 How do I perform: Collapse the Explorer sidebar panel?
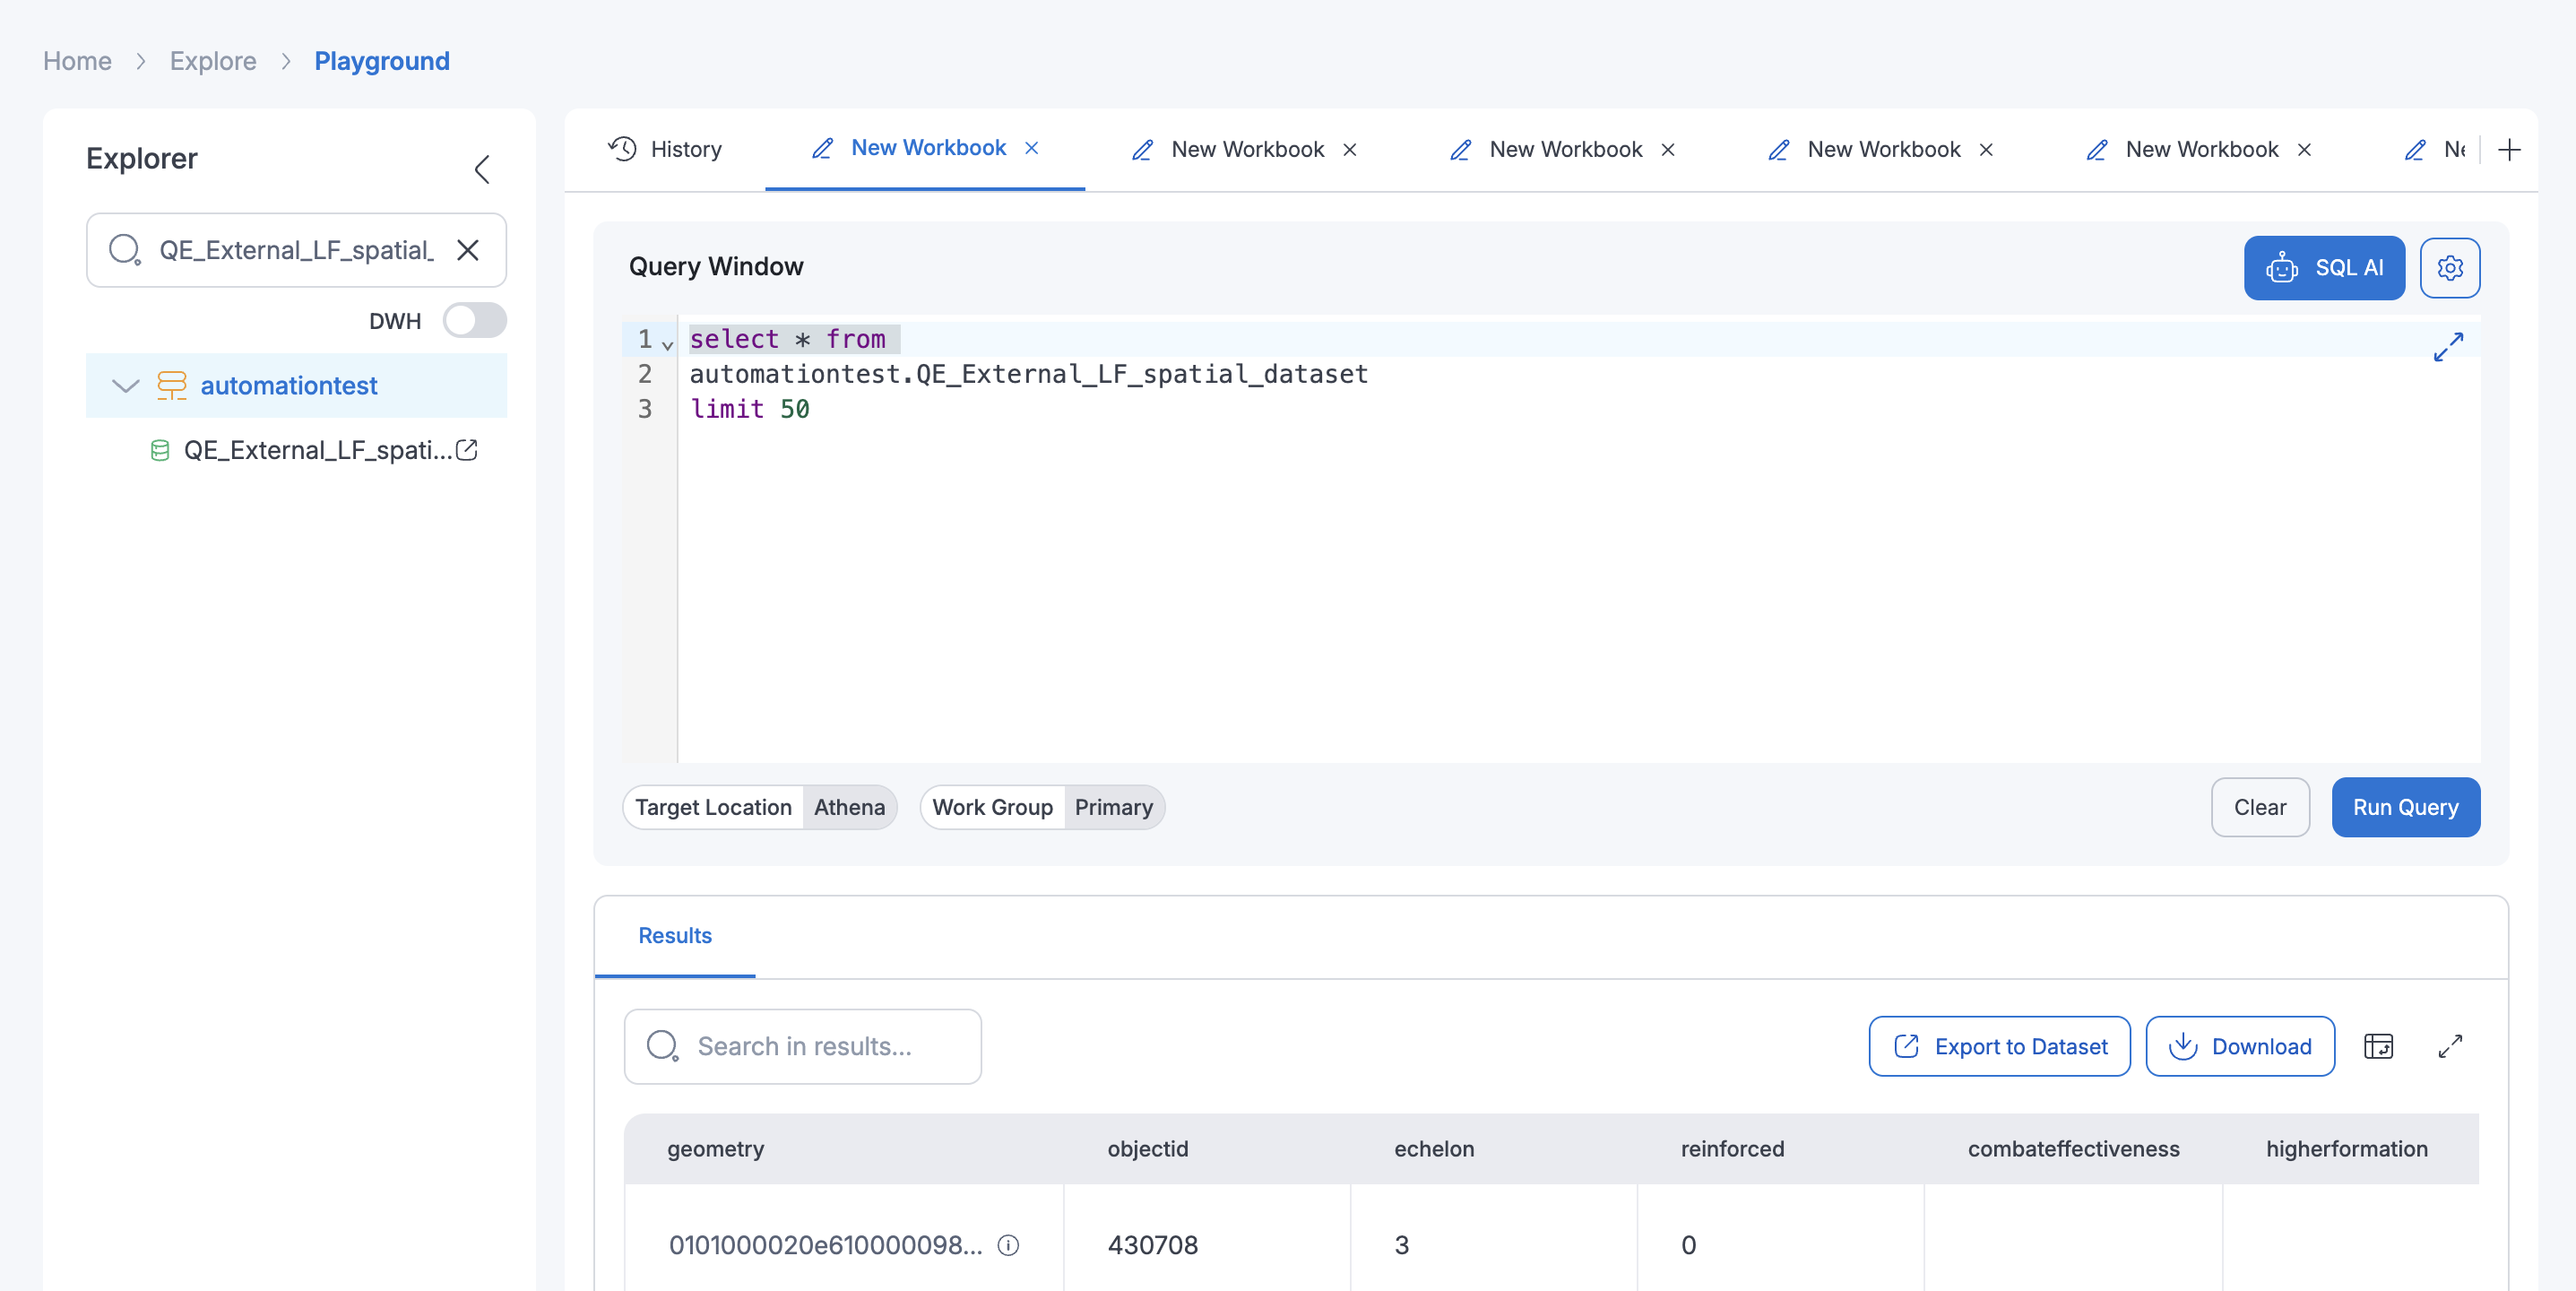click(483, 169)
